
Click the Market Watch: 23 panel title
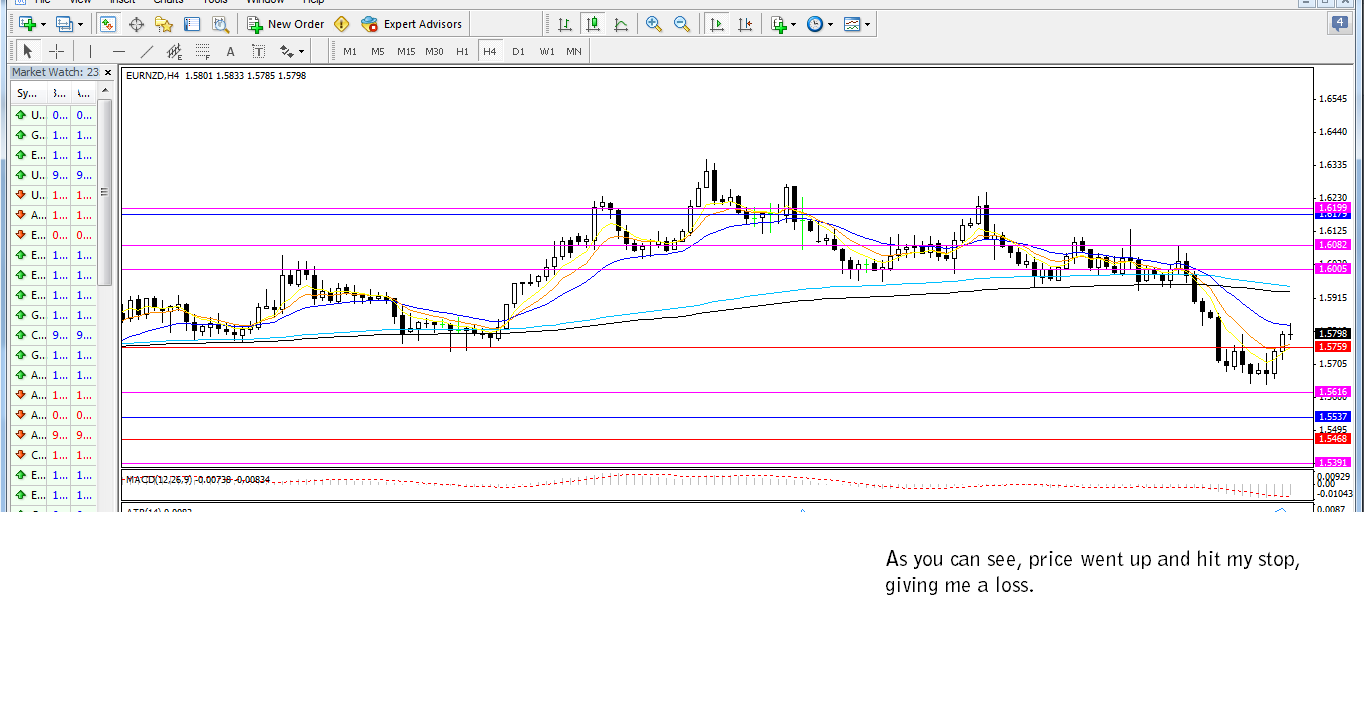point(55,72)
